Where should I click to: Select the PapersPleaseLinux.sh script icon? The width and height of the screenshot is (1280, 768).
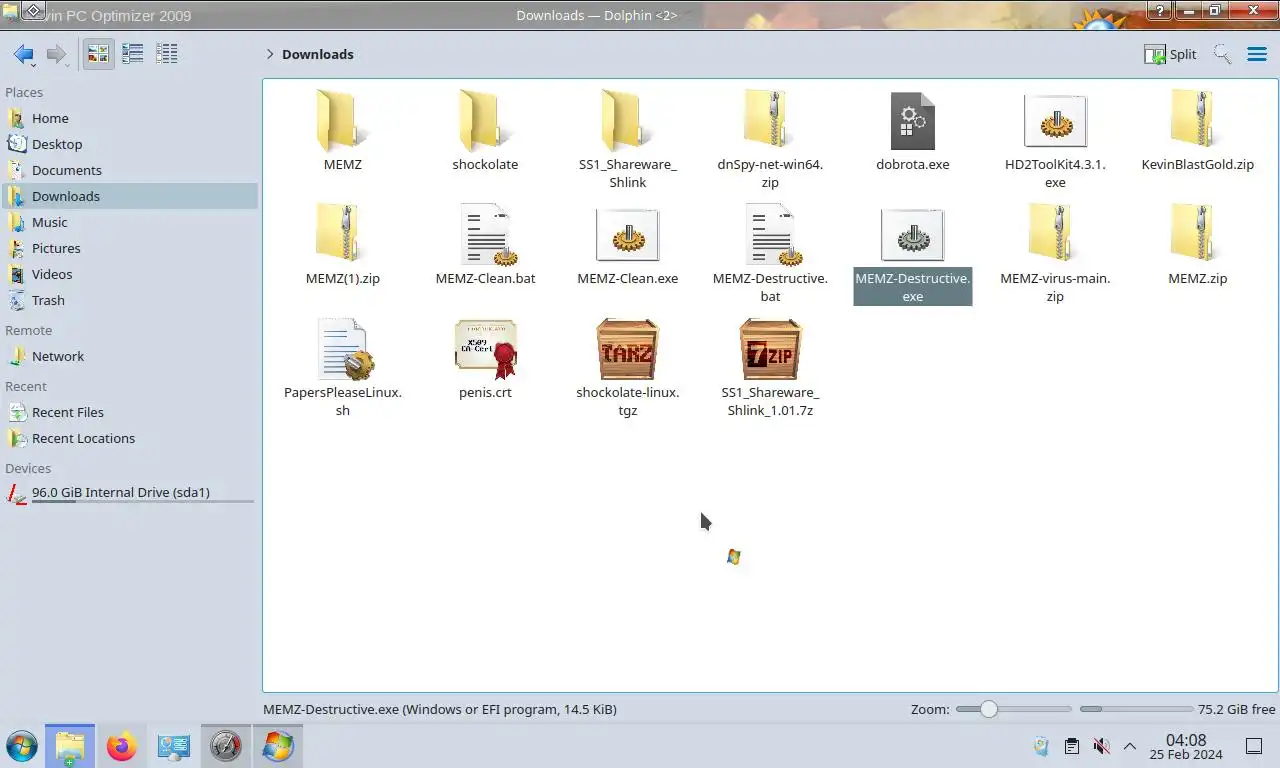(x=345, y=349)
